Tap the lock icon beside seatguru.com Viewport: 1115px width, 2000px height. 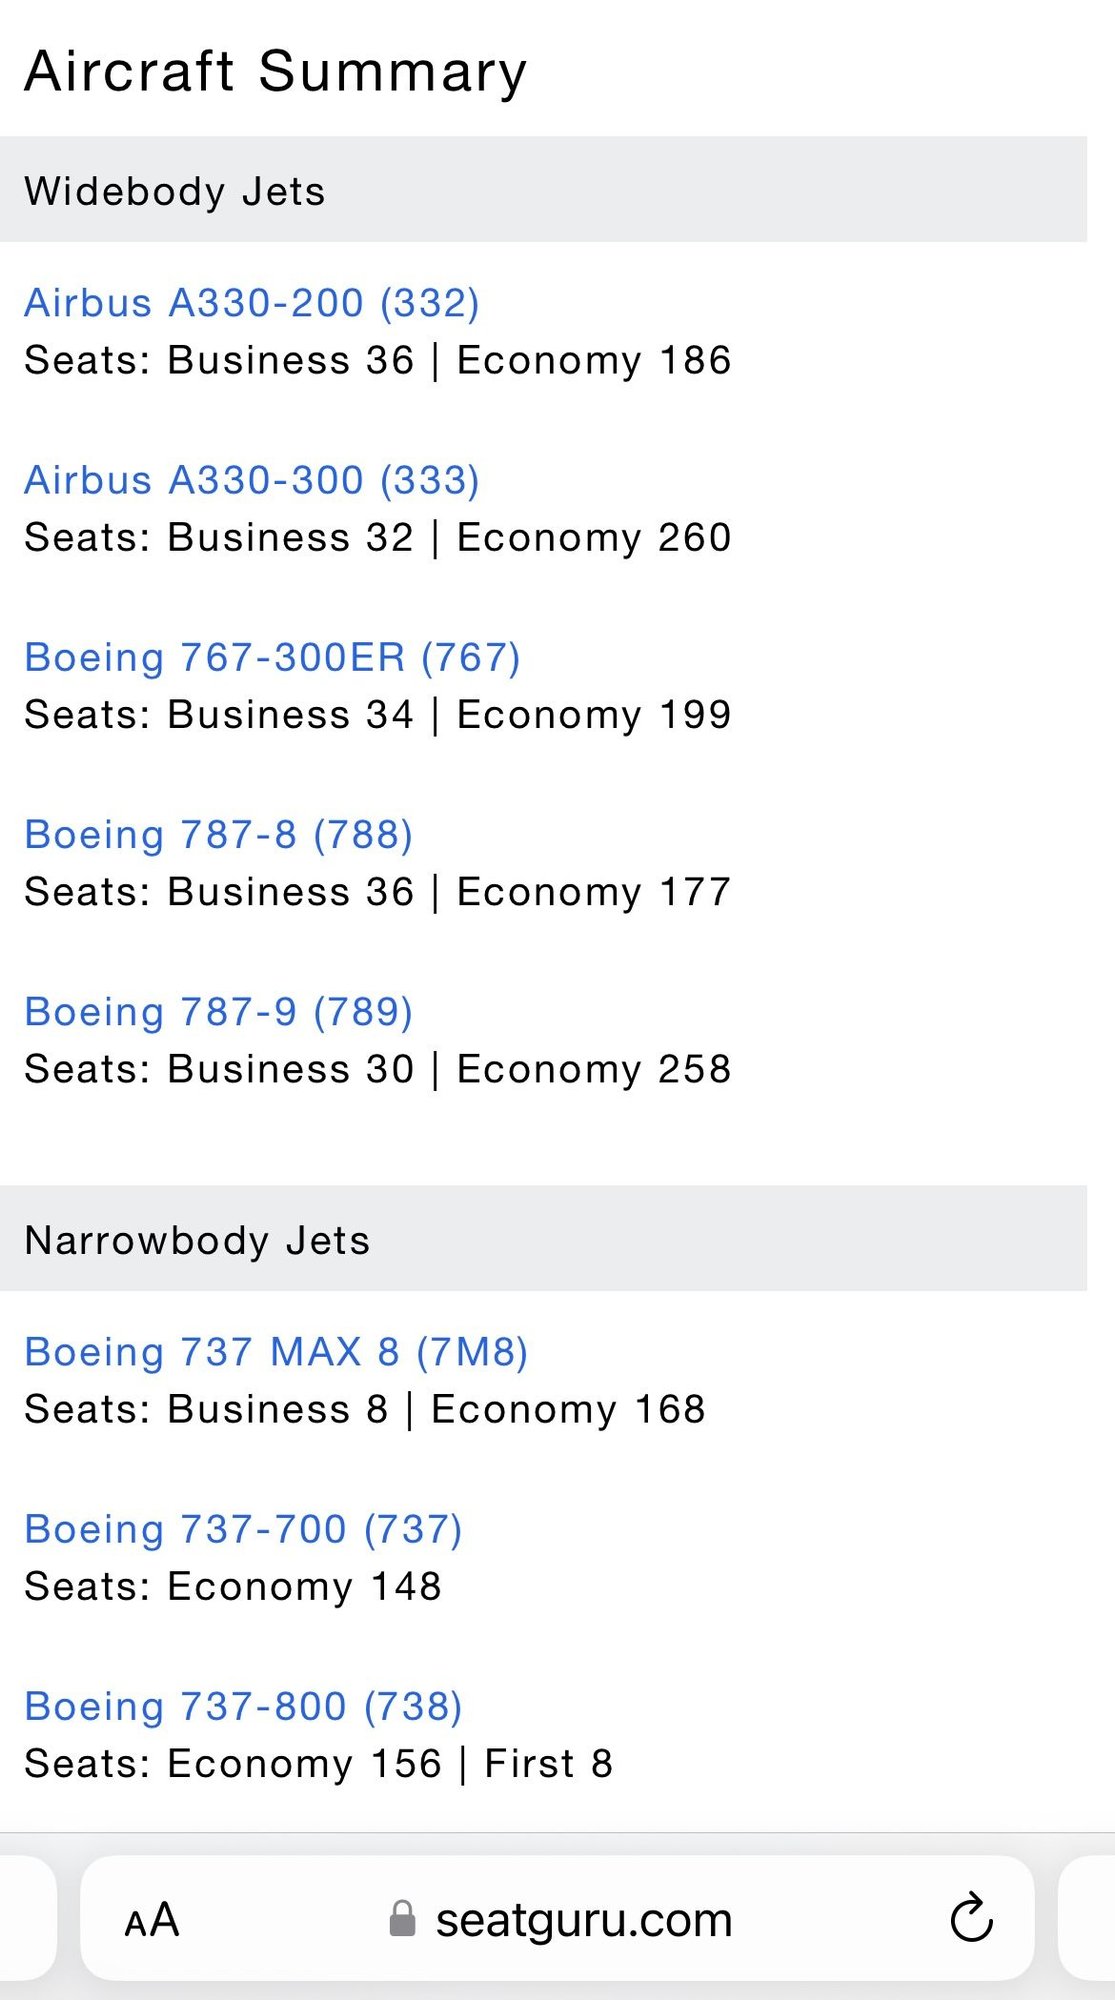coord(402,1919)
